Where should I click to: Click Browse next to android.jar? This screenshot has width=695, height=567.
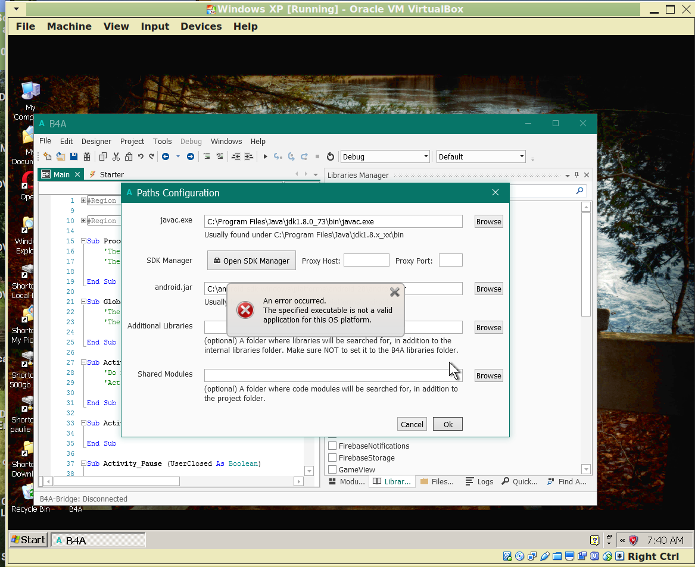click(488, 289)
